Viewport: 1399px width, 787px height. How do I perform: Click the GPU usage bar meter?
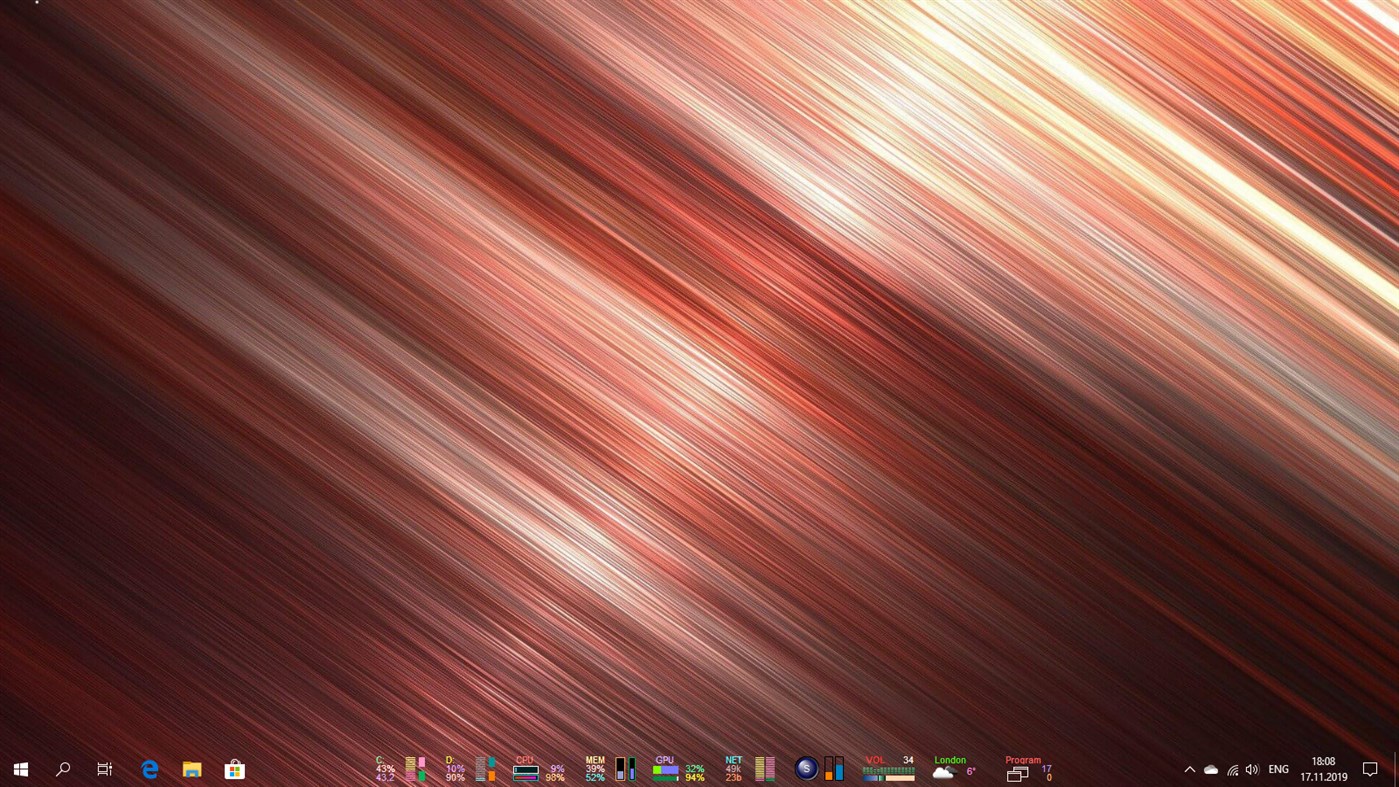(665, 772)
